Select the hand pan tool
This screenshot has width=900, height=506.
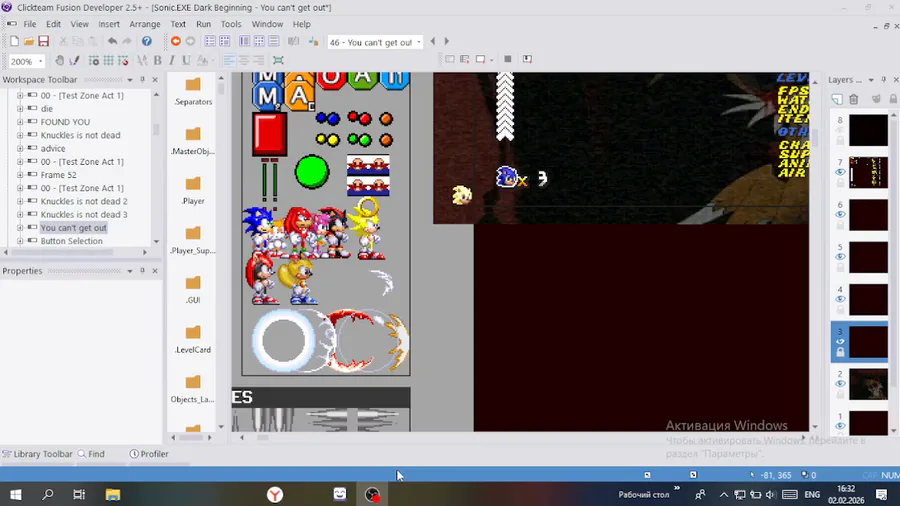click(59, 60)
